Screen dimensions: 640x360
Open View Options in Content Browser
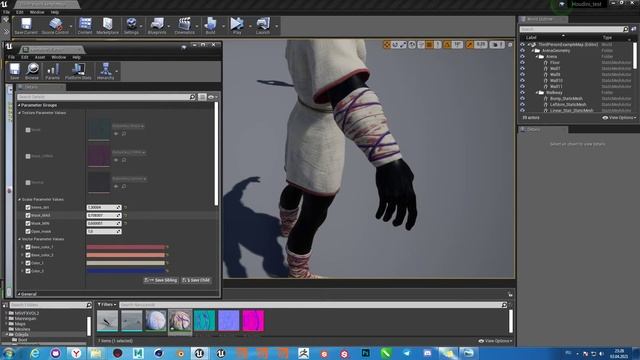(x=495, y=341)
